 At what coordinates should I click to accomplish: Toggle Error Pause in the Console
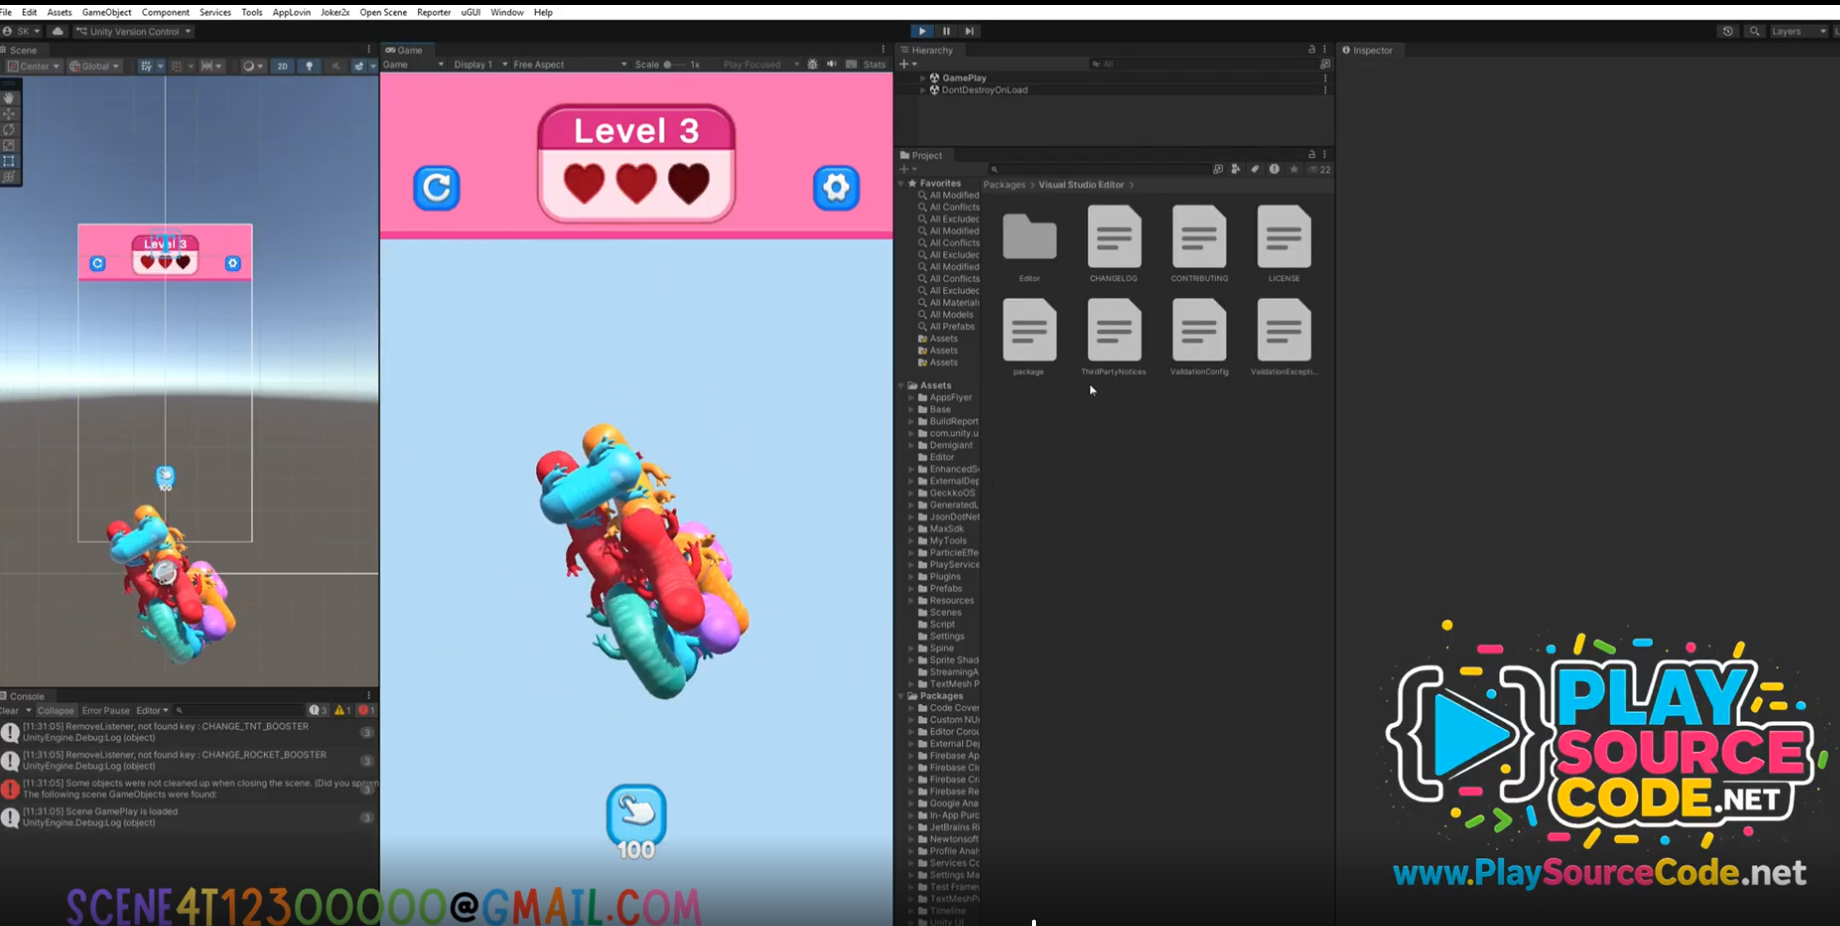[x=105, y=710]
